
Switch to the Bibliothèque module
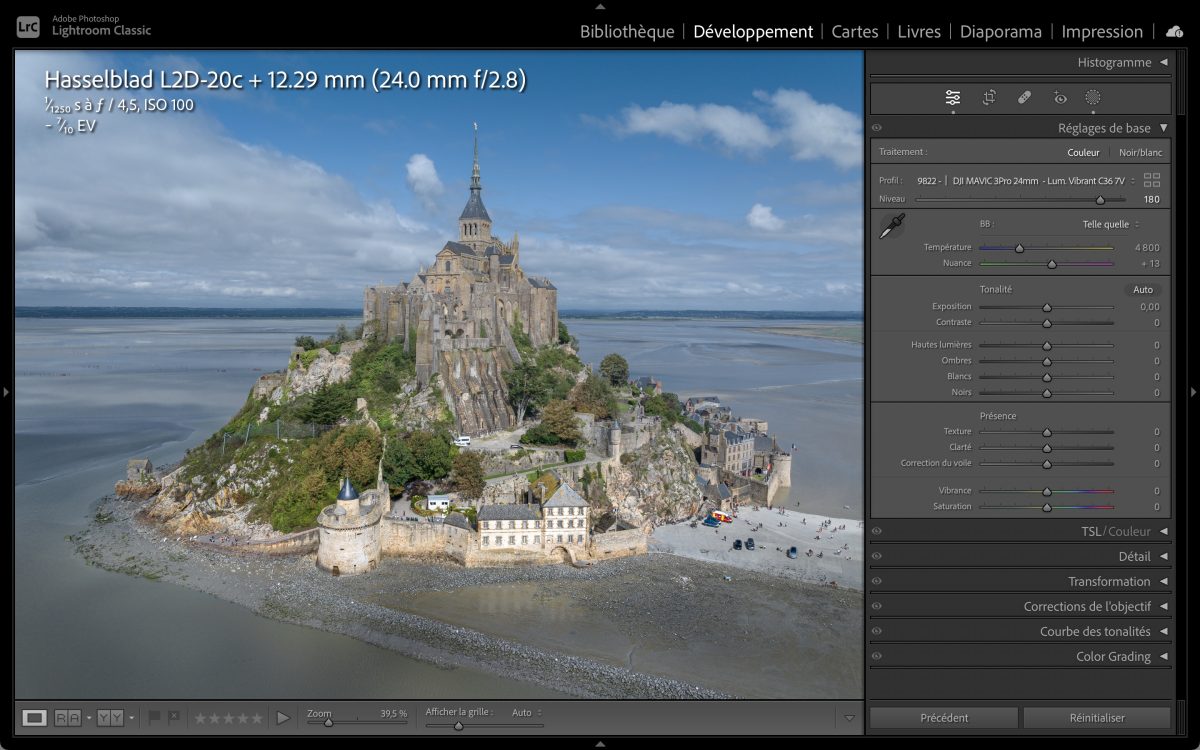tap(627, 31)
